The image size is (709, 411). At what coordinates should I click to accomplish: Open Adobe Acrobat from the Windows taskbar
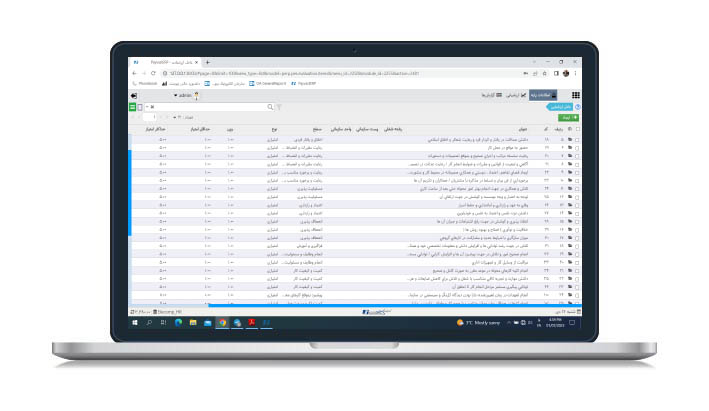252,322
